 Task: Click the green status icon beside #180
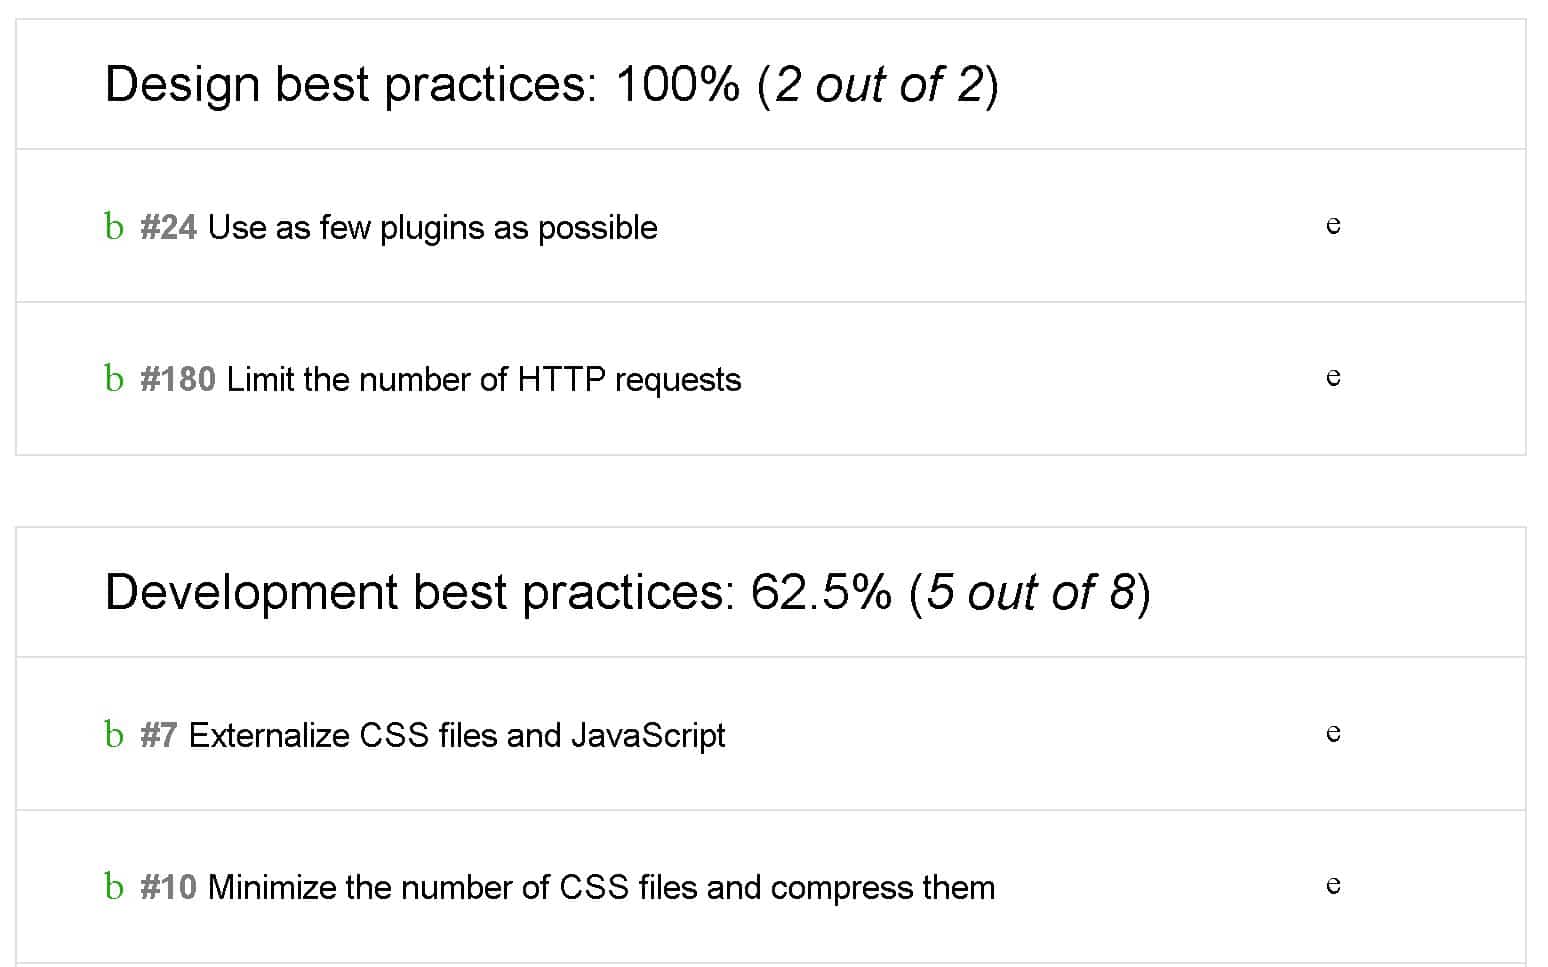pyautogui.click(x=114, y=379)
